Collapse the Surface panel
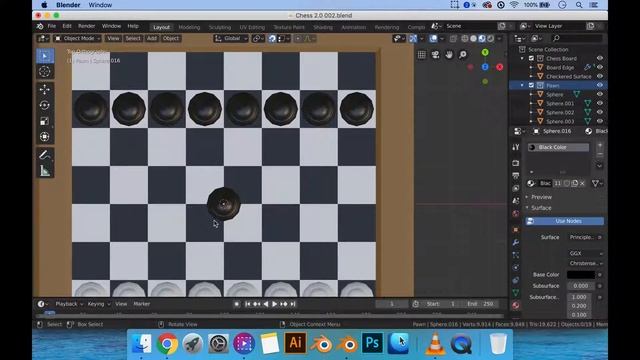 (541, 208)
